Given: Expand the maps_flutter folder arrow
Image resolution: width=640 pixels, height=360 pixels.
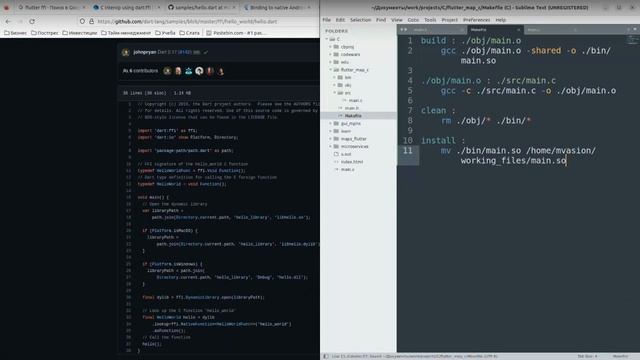Looking at the screenshot, I should pos(331,139).
